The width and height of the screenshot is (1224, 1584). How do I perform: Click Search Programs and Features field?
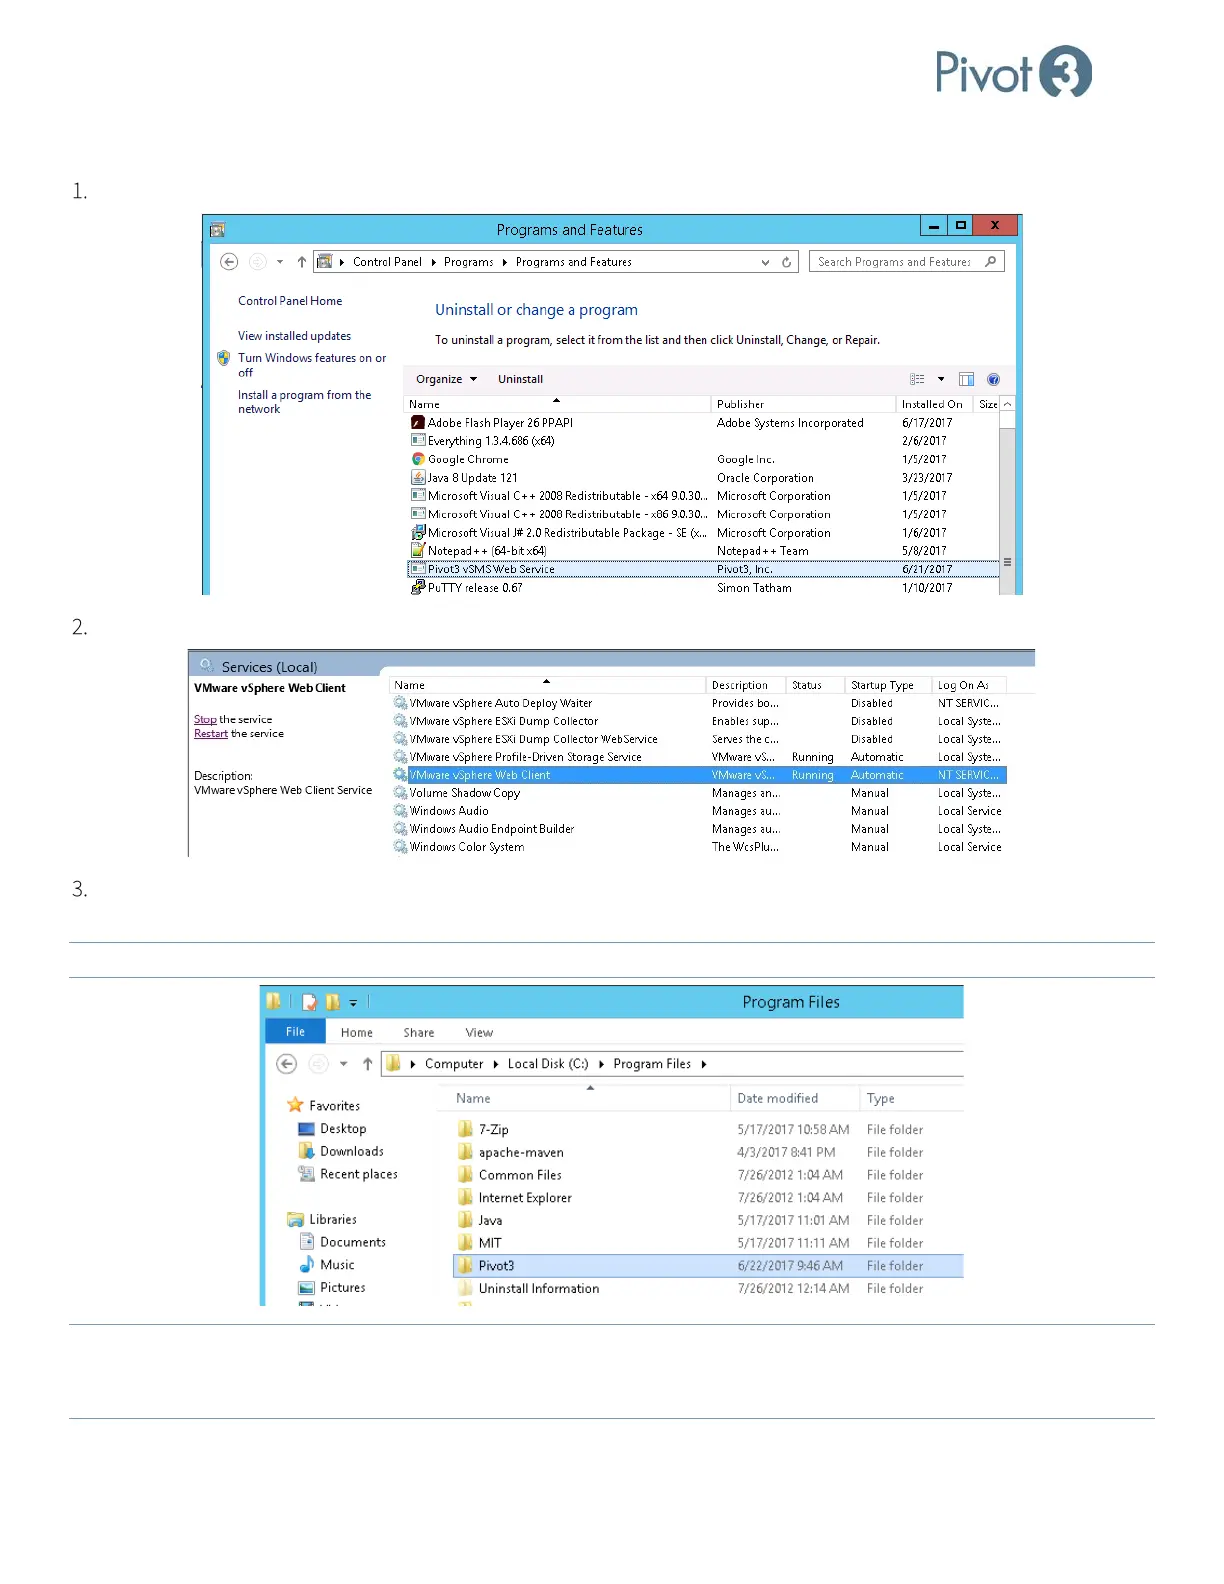(906, 262)
